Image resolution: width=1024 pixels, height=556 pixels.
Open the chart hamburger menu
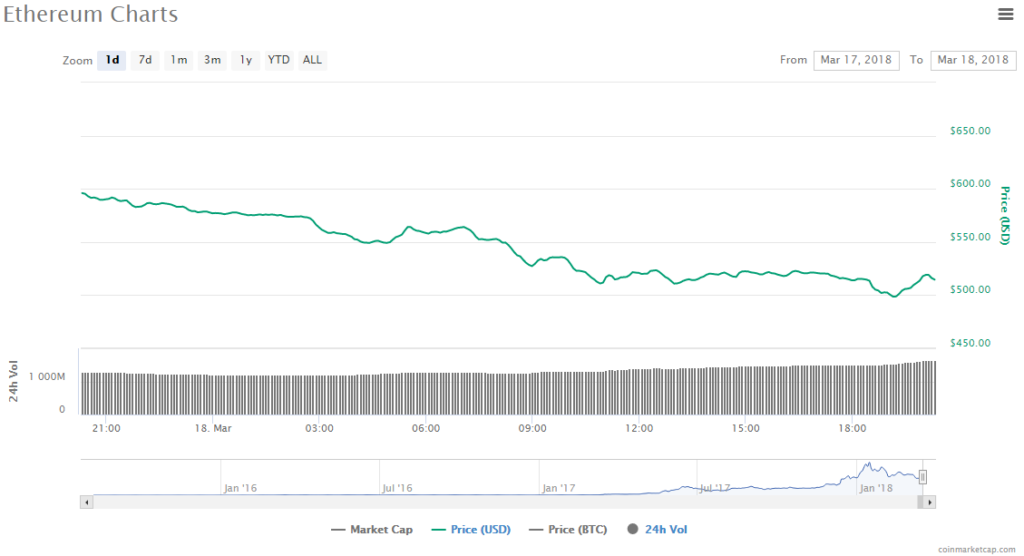tap(1005, 14)
